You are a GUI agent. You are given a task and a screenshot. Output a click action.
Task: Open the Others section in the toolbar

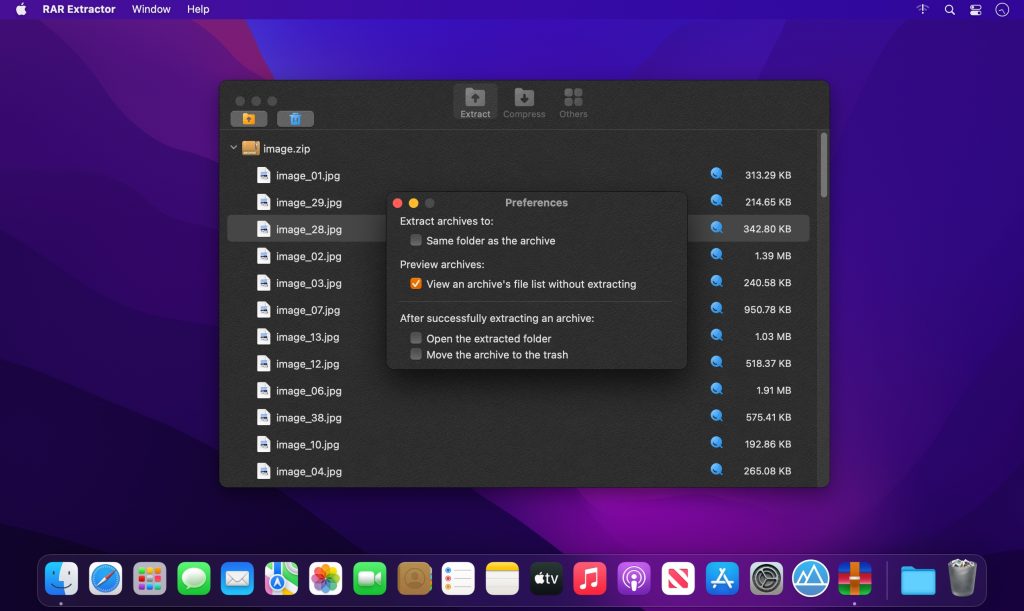click(x=573, y=100)
